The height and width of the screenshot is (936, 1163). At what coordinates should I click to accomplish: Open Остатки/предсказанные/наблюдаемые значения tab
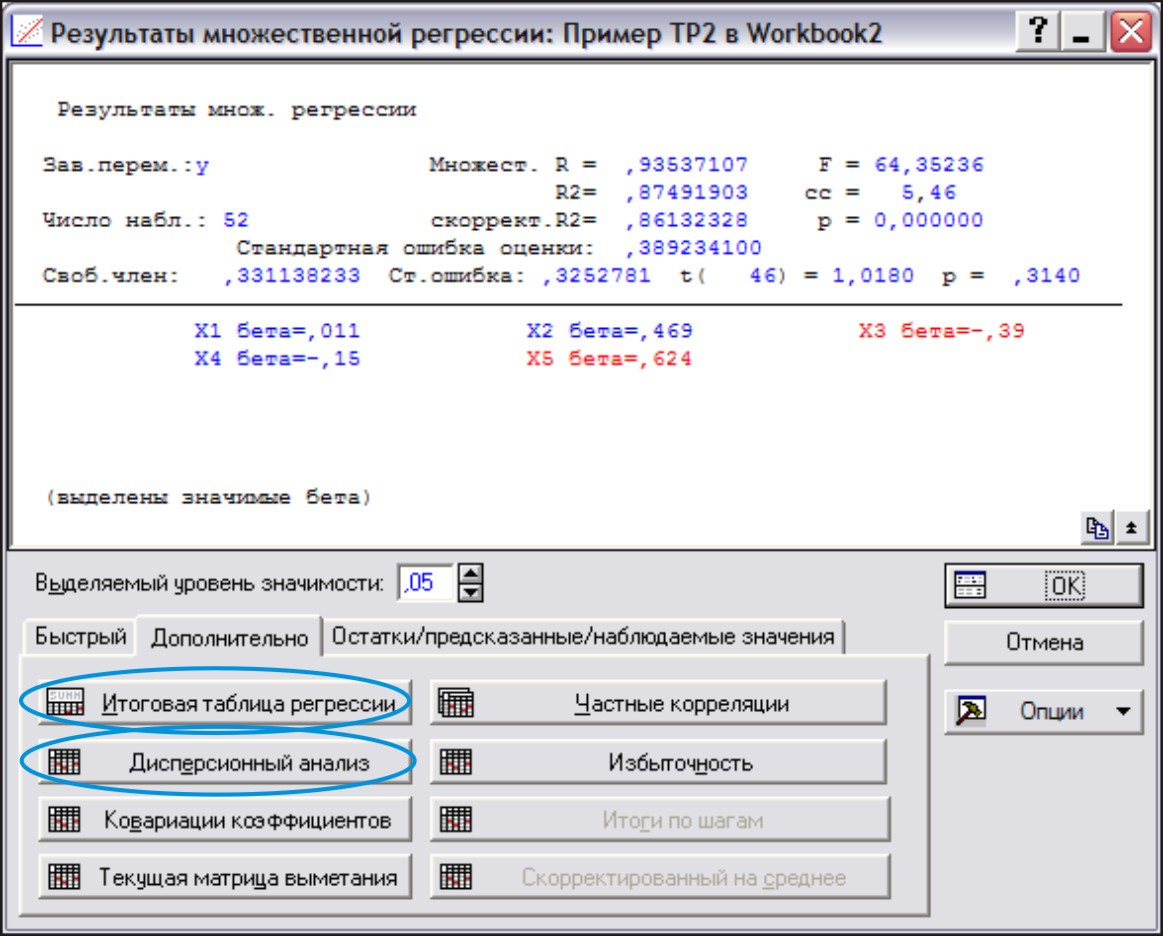(583, 636)
